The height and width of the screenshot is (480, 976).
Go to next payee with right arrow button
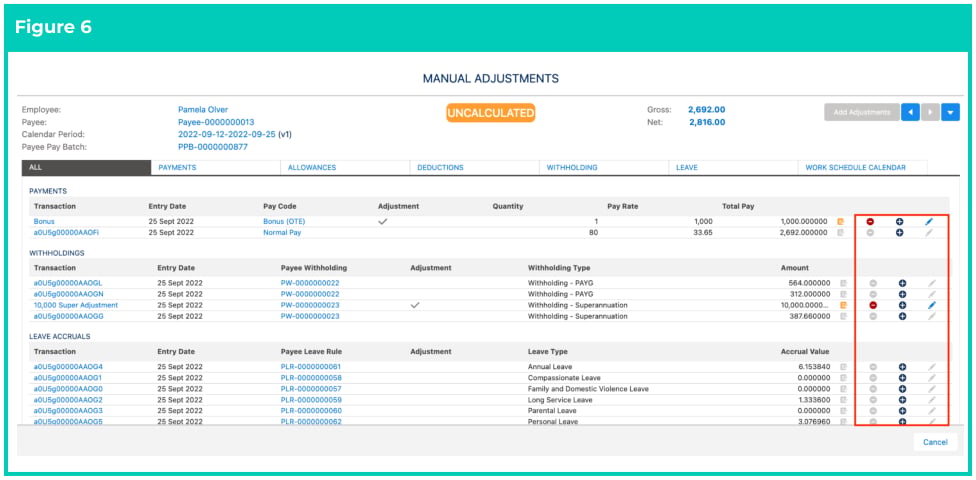(930, 112)
